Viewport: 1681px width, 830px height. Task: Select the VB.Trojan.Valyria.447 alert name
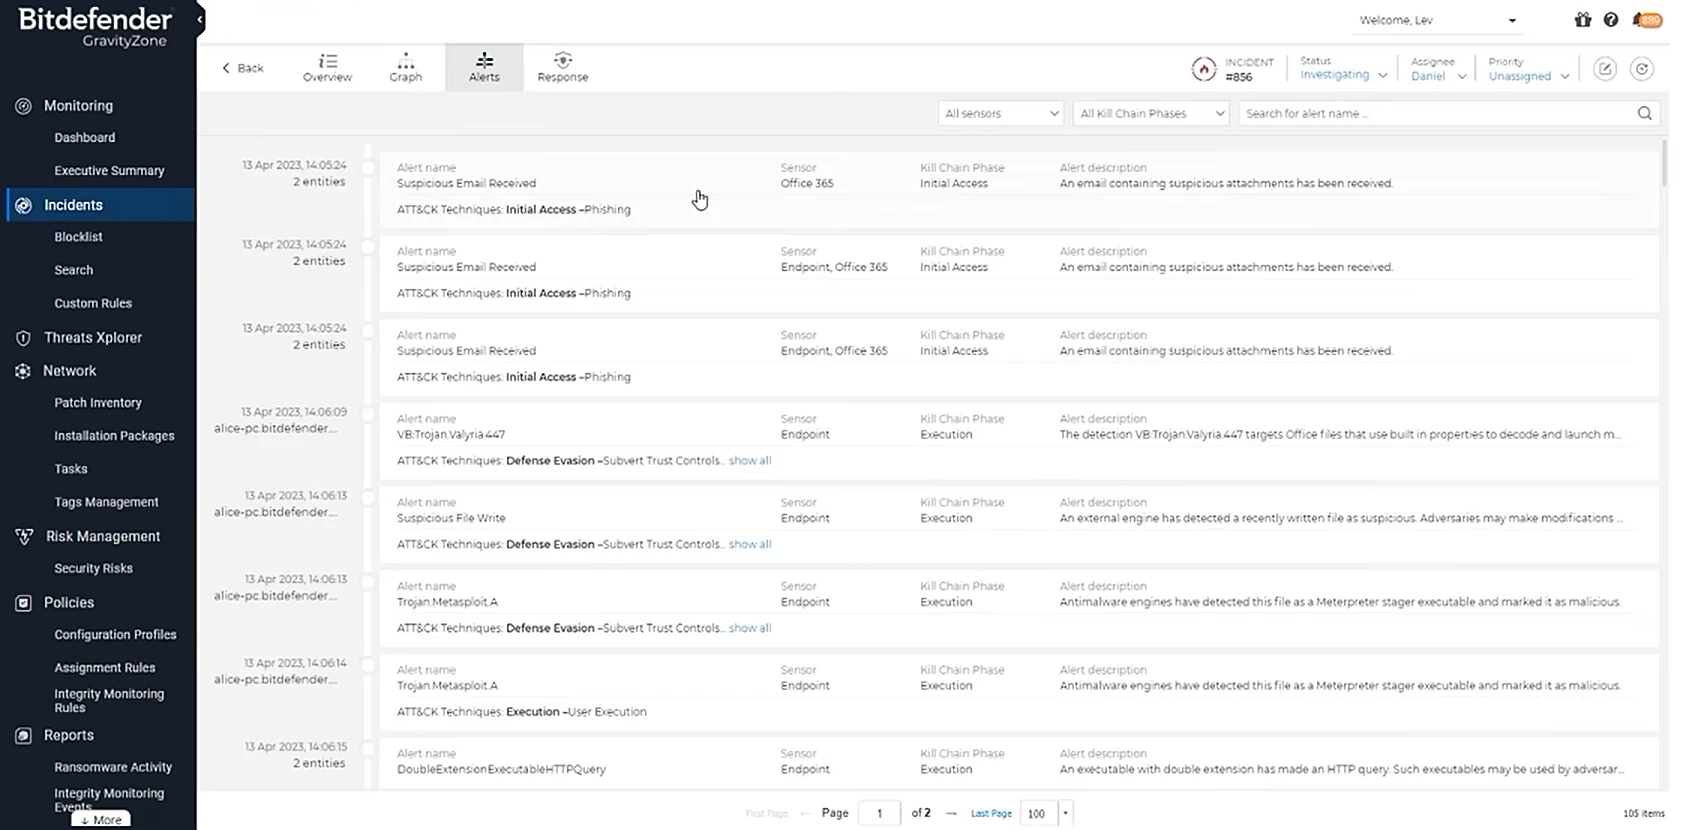[x=451, y=435]
